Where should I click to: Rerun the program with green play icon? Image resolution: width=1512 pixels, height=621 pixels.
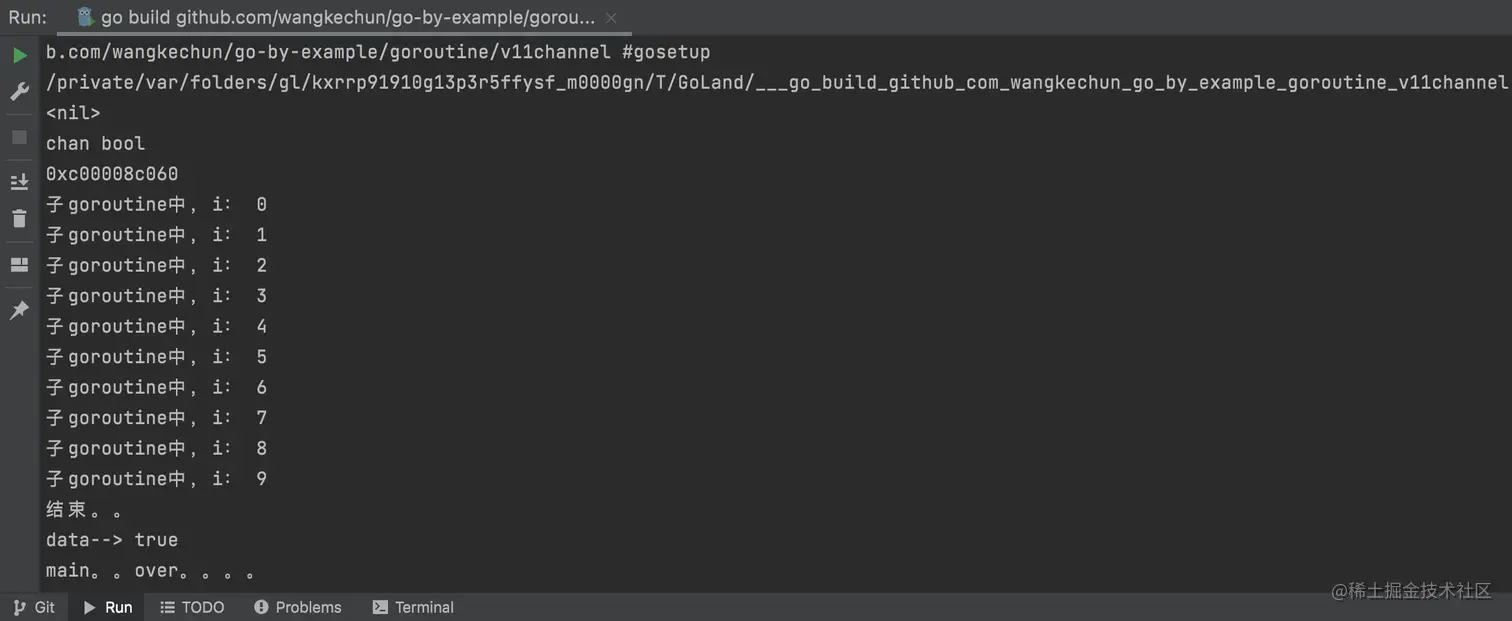pos(19,55)
